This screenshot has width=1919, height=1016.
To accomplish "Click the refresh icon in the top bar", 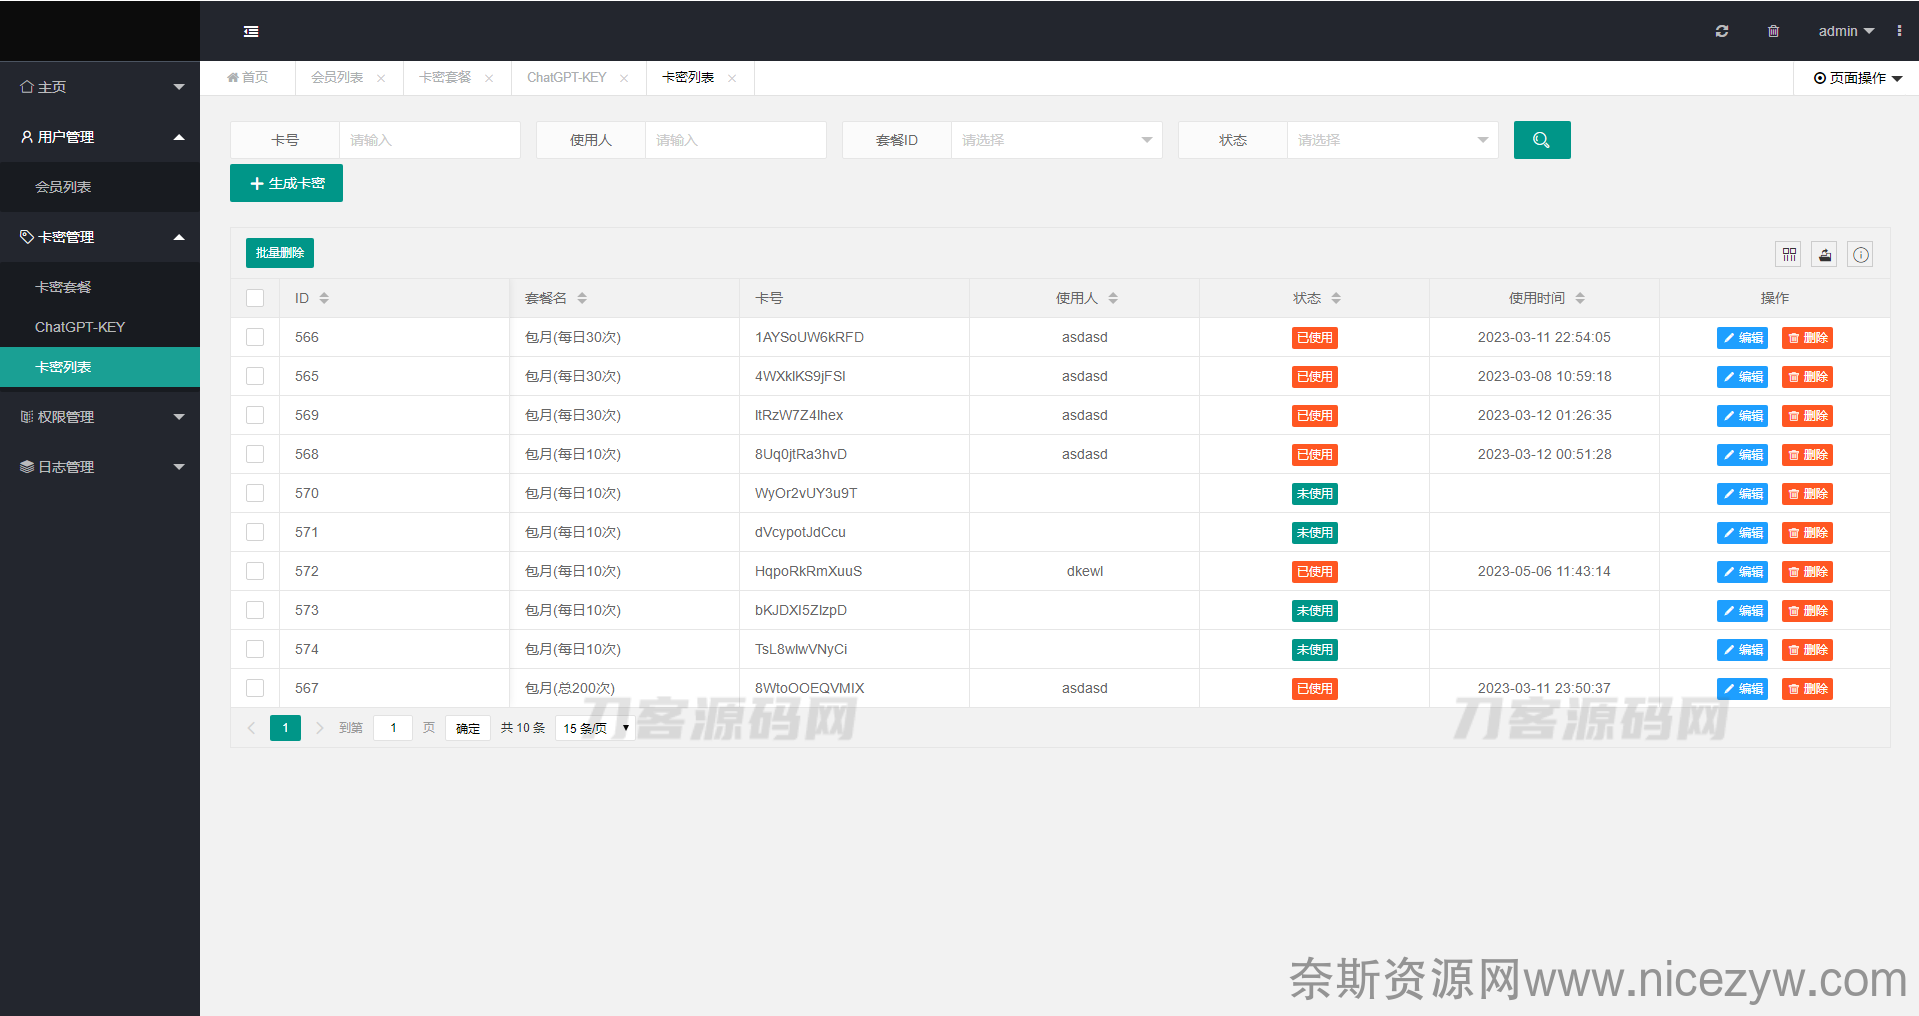I will pyautogui.click(x=1722, y=31).
